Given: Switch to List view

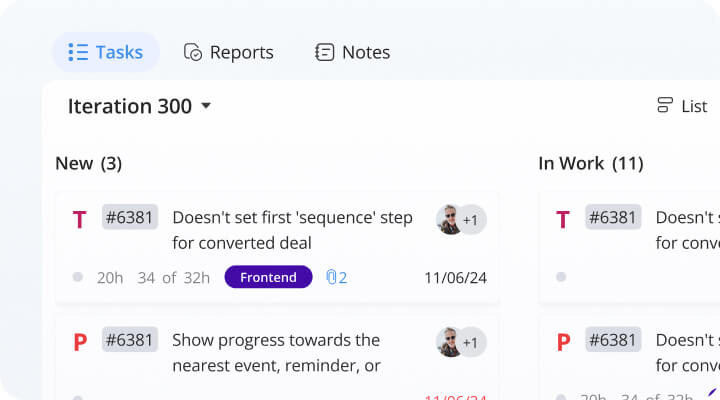Looking at the screenshot, I should pos(682,106).
